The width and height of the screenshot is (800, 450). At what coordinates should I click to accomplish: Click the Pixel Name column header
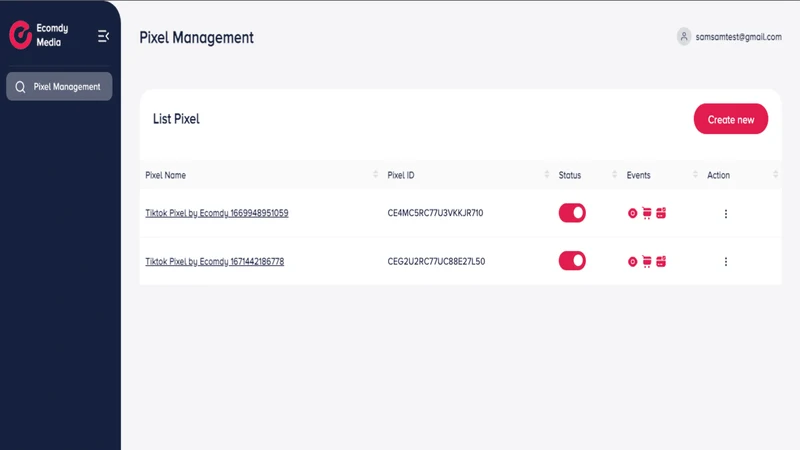(x=165, y=175)
